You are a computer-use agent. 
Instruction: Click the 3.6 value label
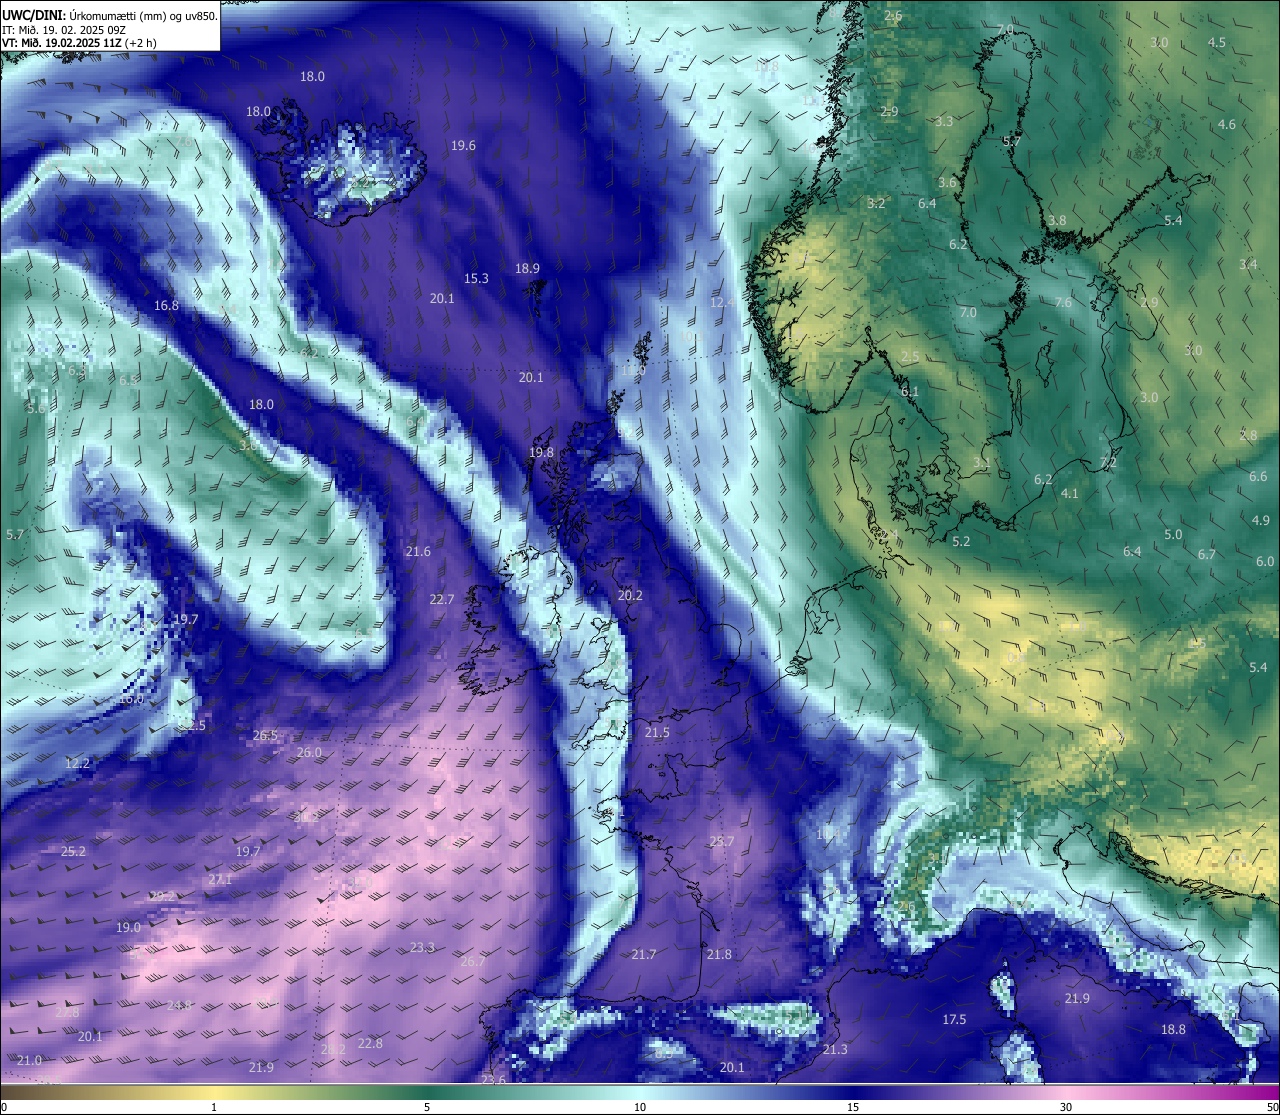pos(948,182)
